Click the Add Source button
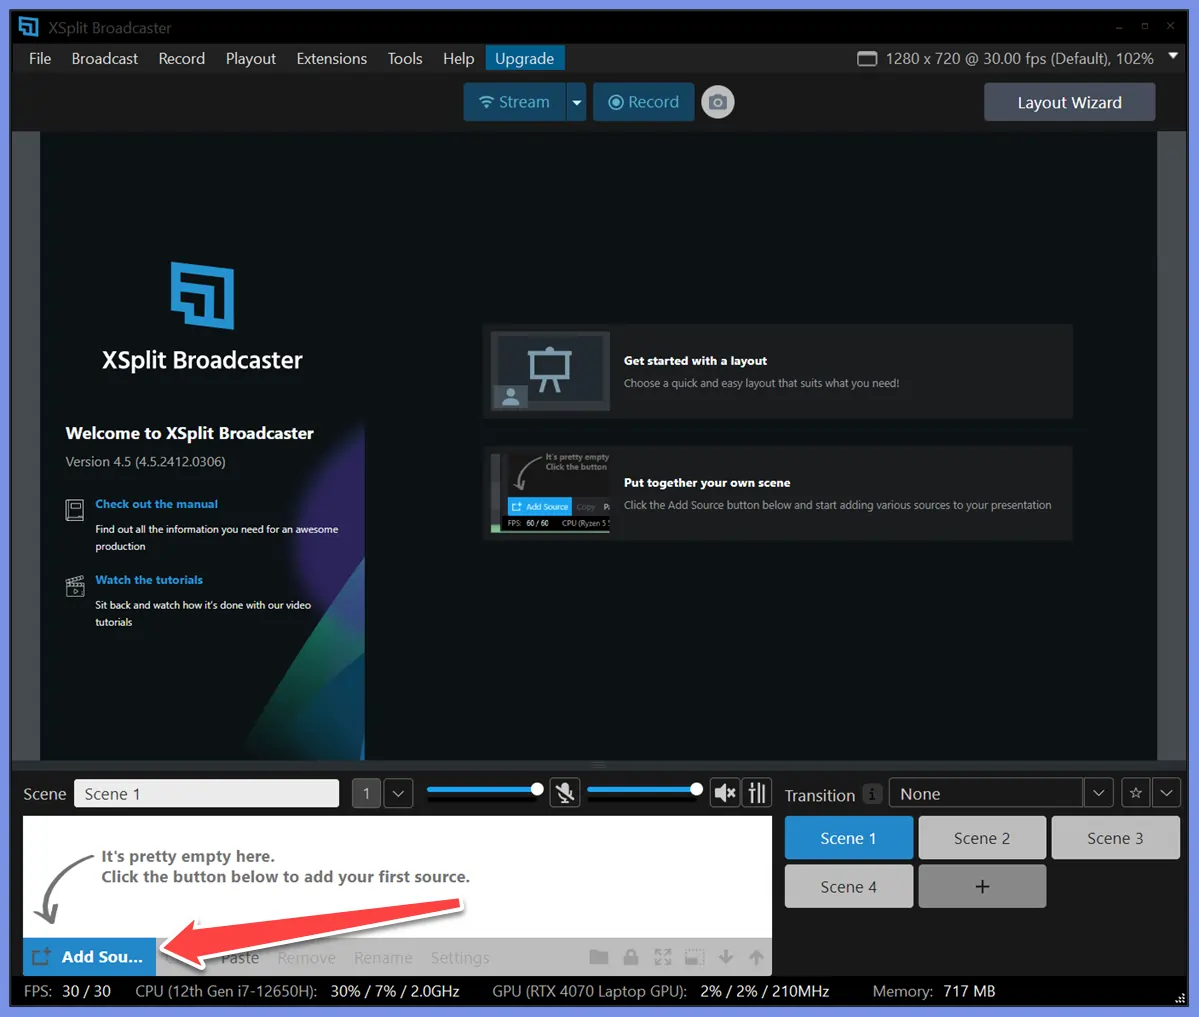The height and width of the screenshot is (1017, 1199). [89, 957]
